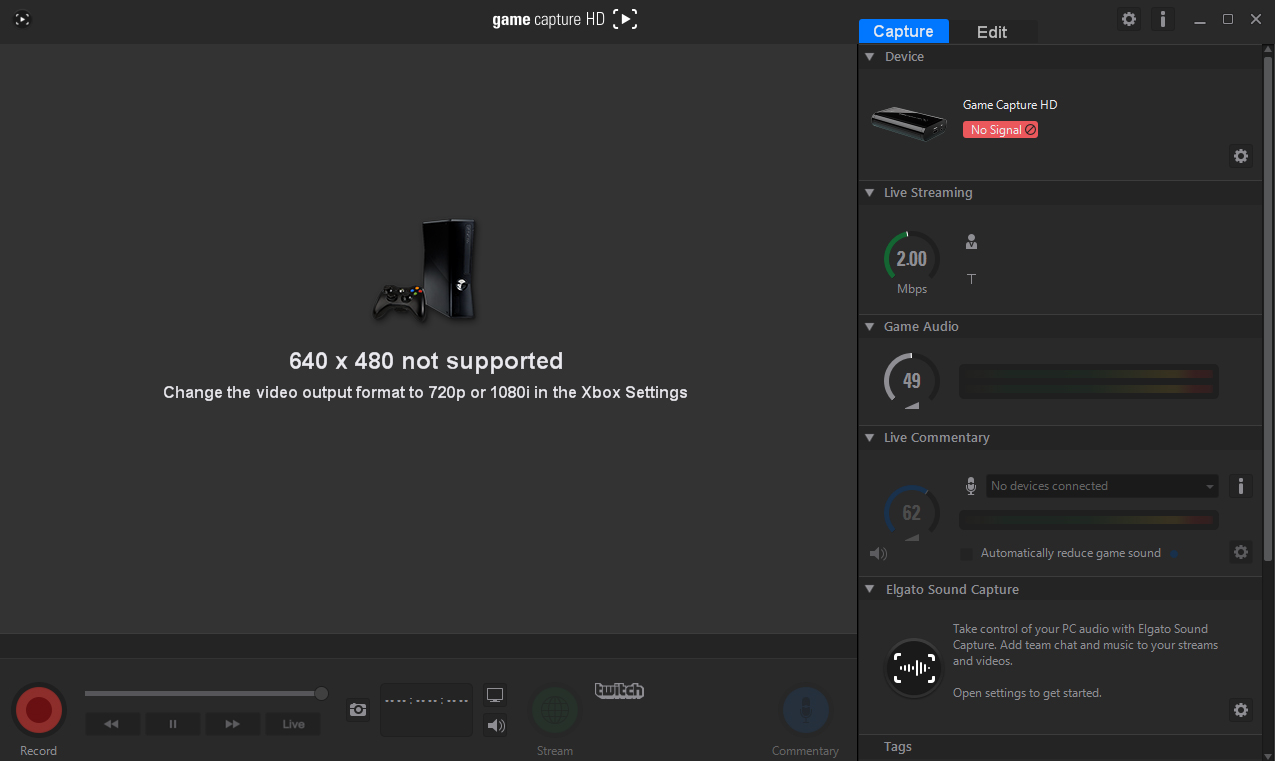Click the 'Game Capture HD' device name
This screenshot has height=761, width=1275.
(x=1010, y=105)
